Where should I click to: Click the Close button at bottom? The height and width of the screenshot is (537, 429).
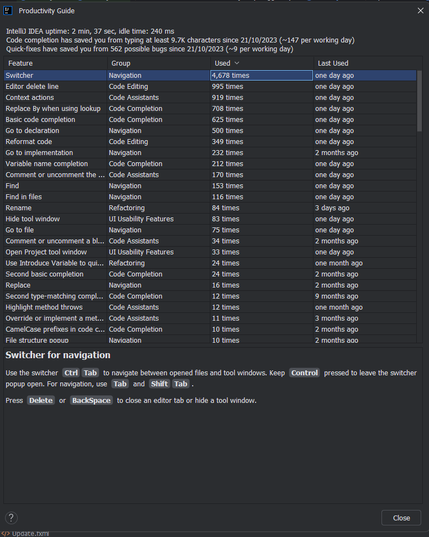click(401, 518)
